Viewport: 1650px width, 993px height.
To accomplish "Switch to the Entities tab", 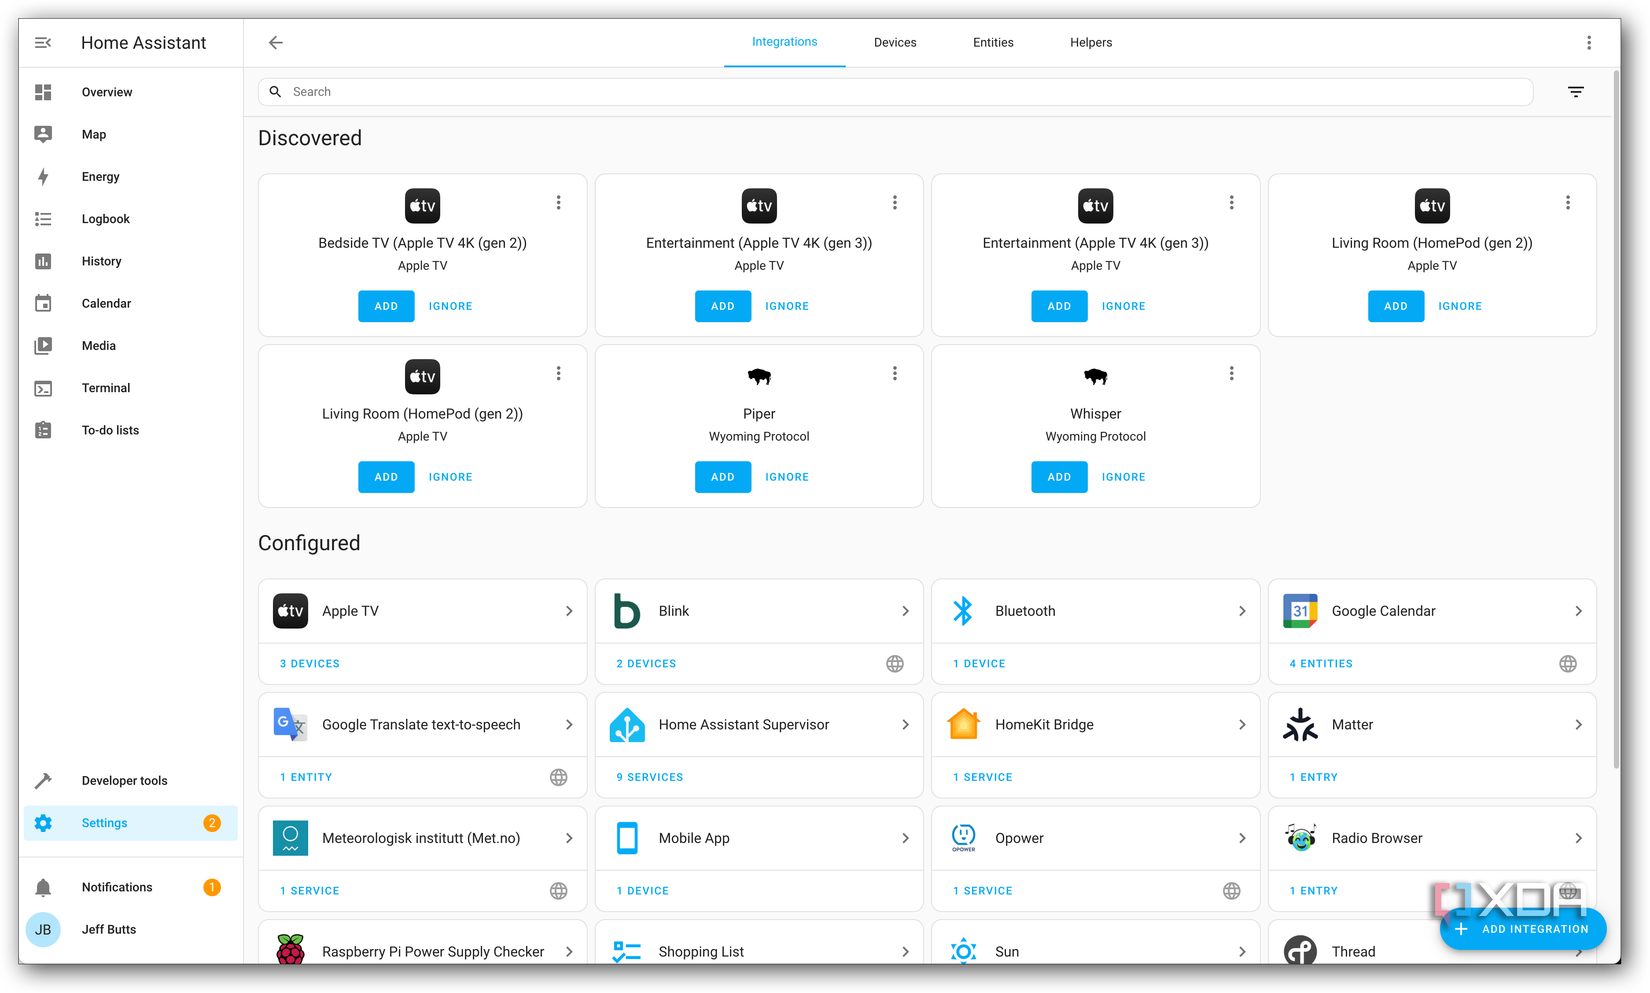I will coord(993,43).
